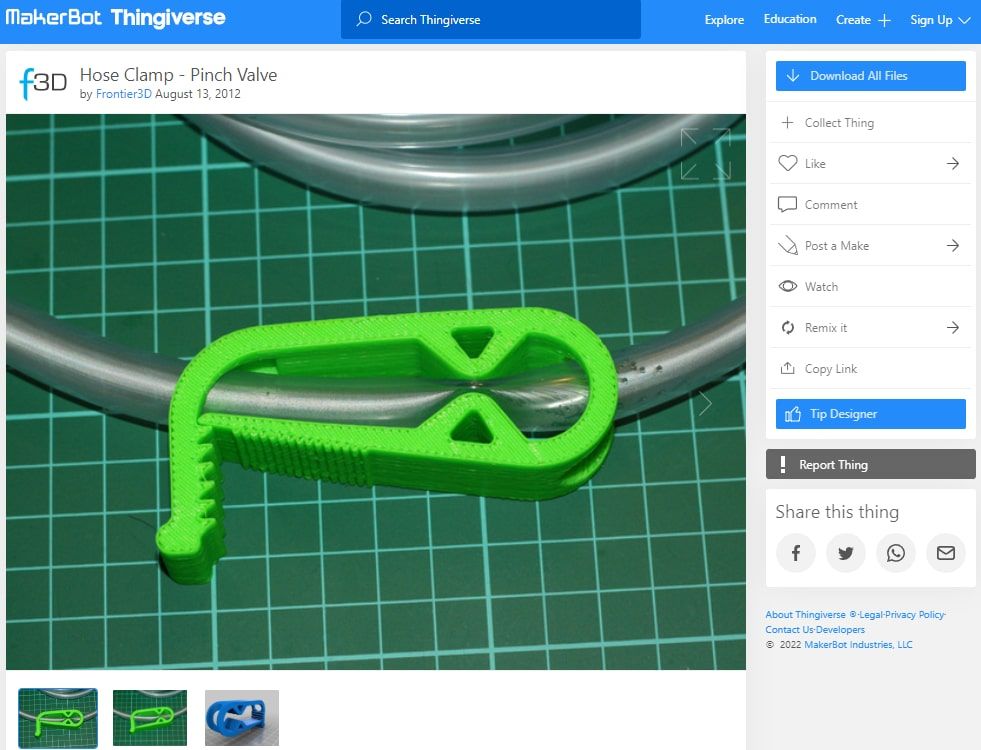981x750 pixels.
Task: Share the thing on Facebook
Action: (796, 553)
